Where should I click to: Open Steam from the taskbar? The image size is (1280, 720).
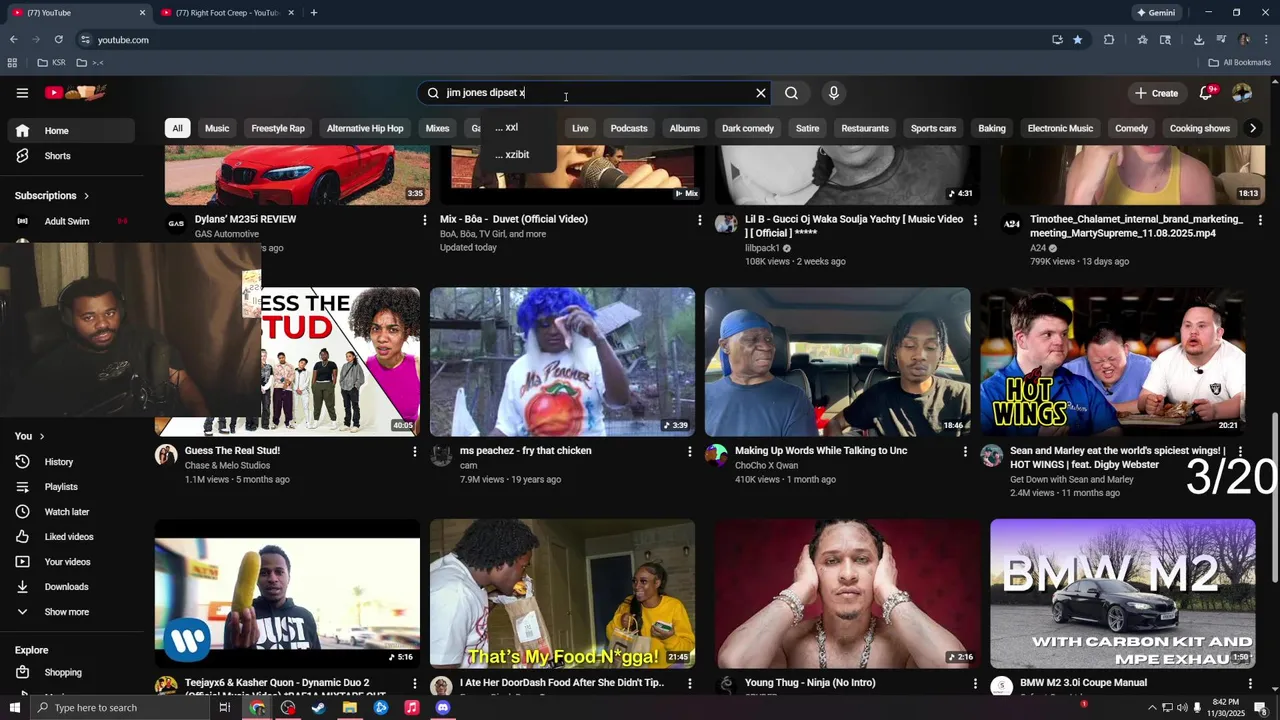(319, 708)
